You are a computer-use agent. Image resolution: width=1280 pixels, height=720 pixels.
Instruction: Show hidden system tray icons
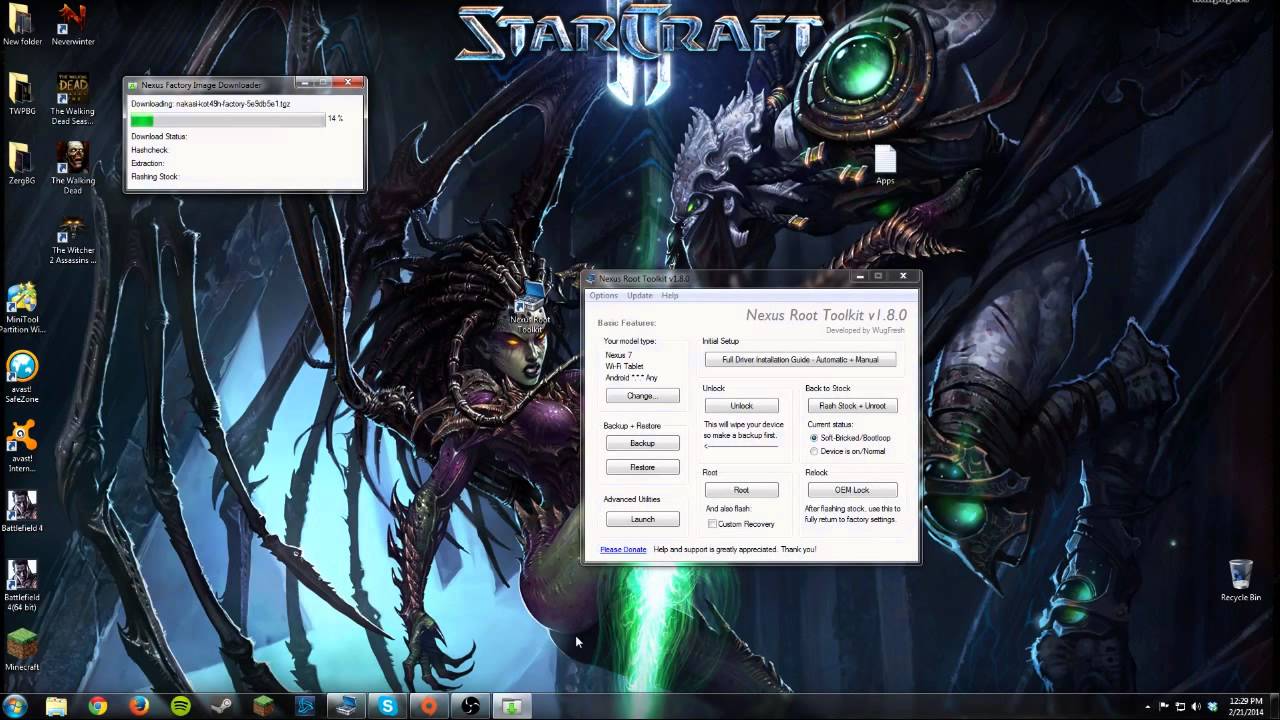pos(1148,707)
